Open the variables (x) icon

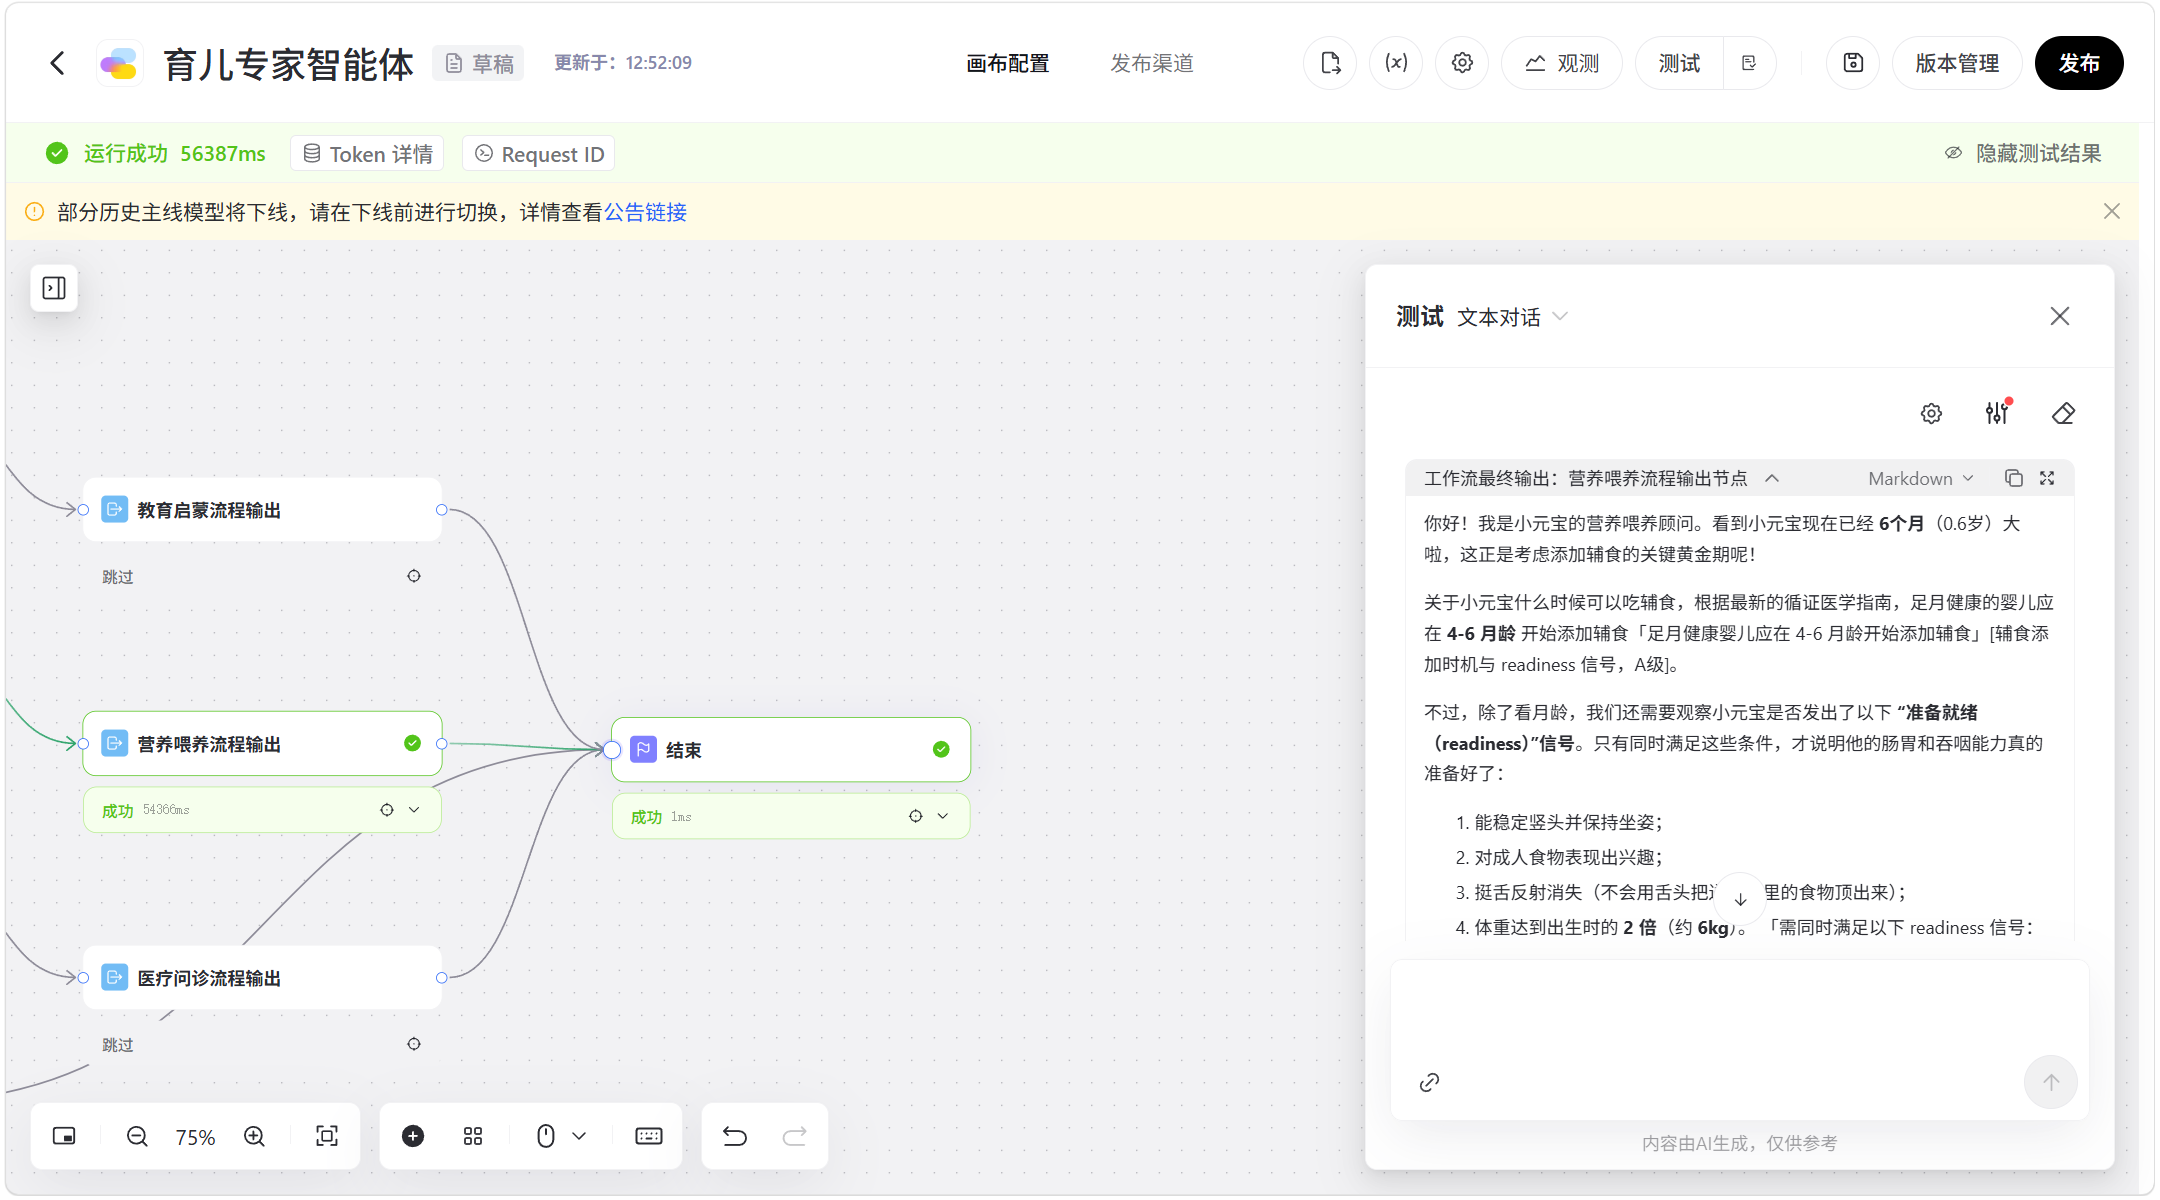pos(1396,63)
